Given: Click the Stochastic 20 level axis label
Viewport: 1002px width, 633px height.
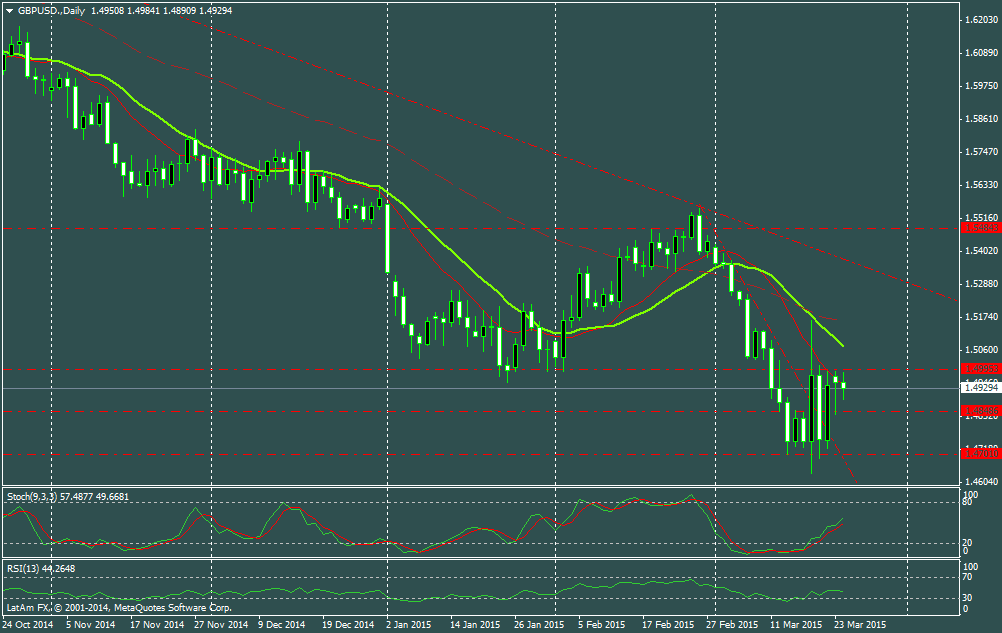Looking at the screenshot, I should pyautogui.click(x=968, y=543).
